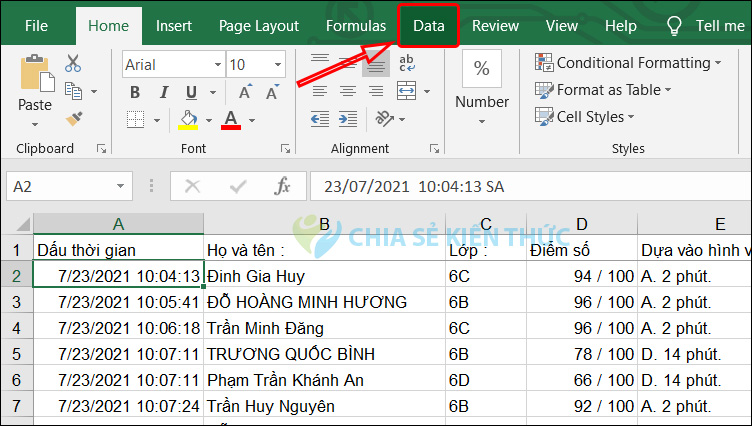The image size is (752, 426).
Task: Open the font size dropdown
Action: pyautogui.click(x=278, y=65)
